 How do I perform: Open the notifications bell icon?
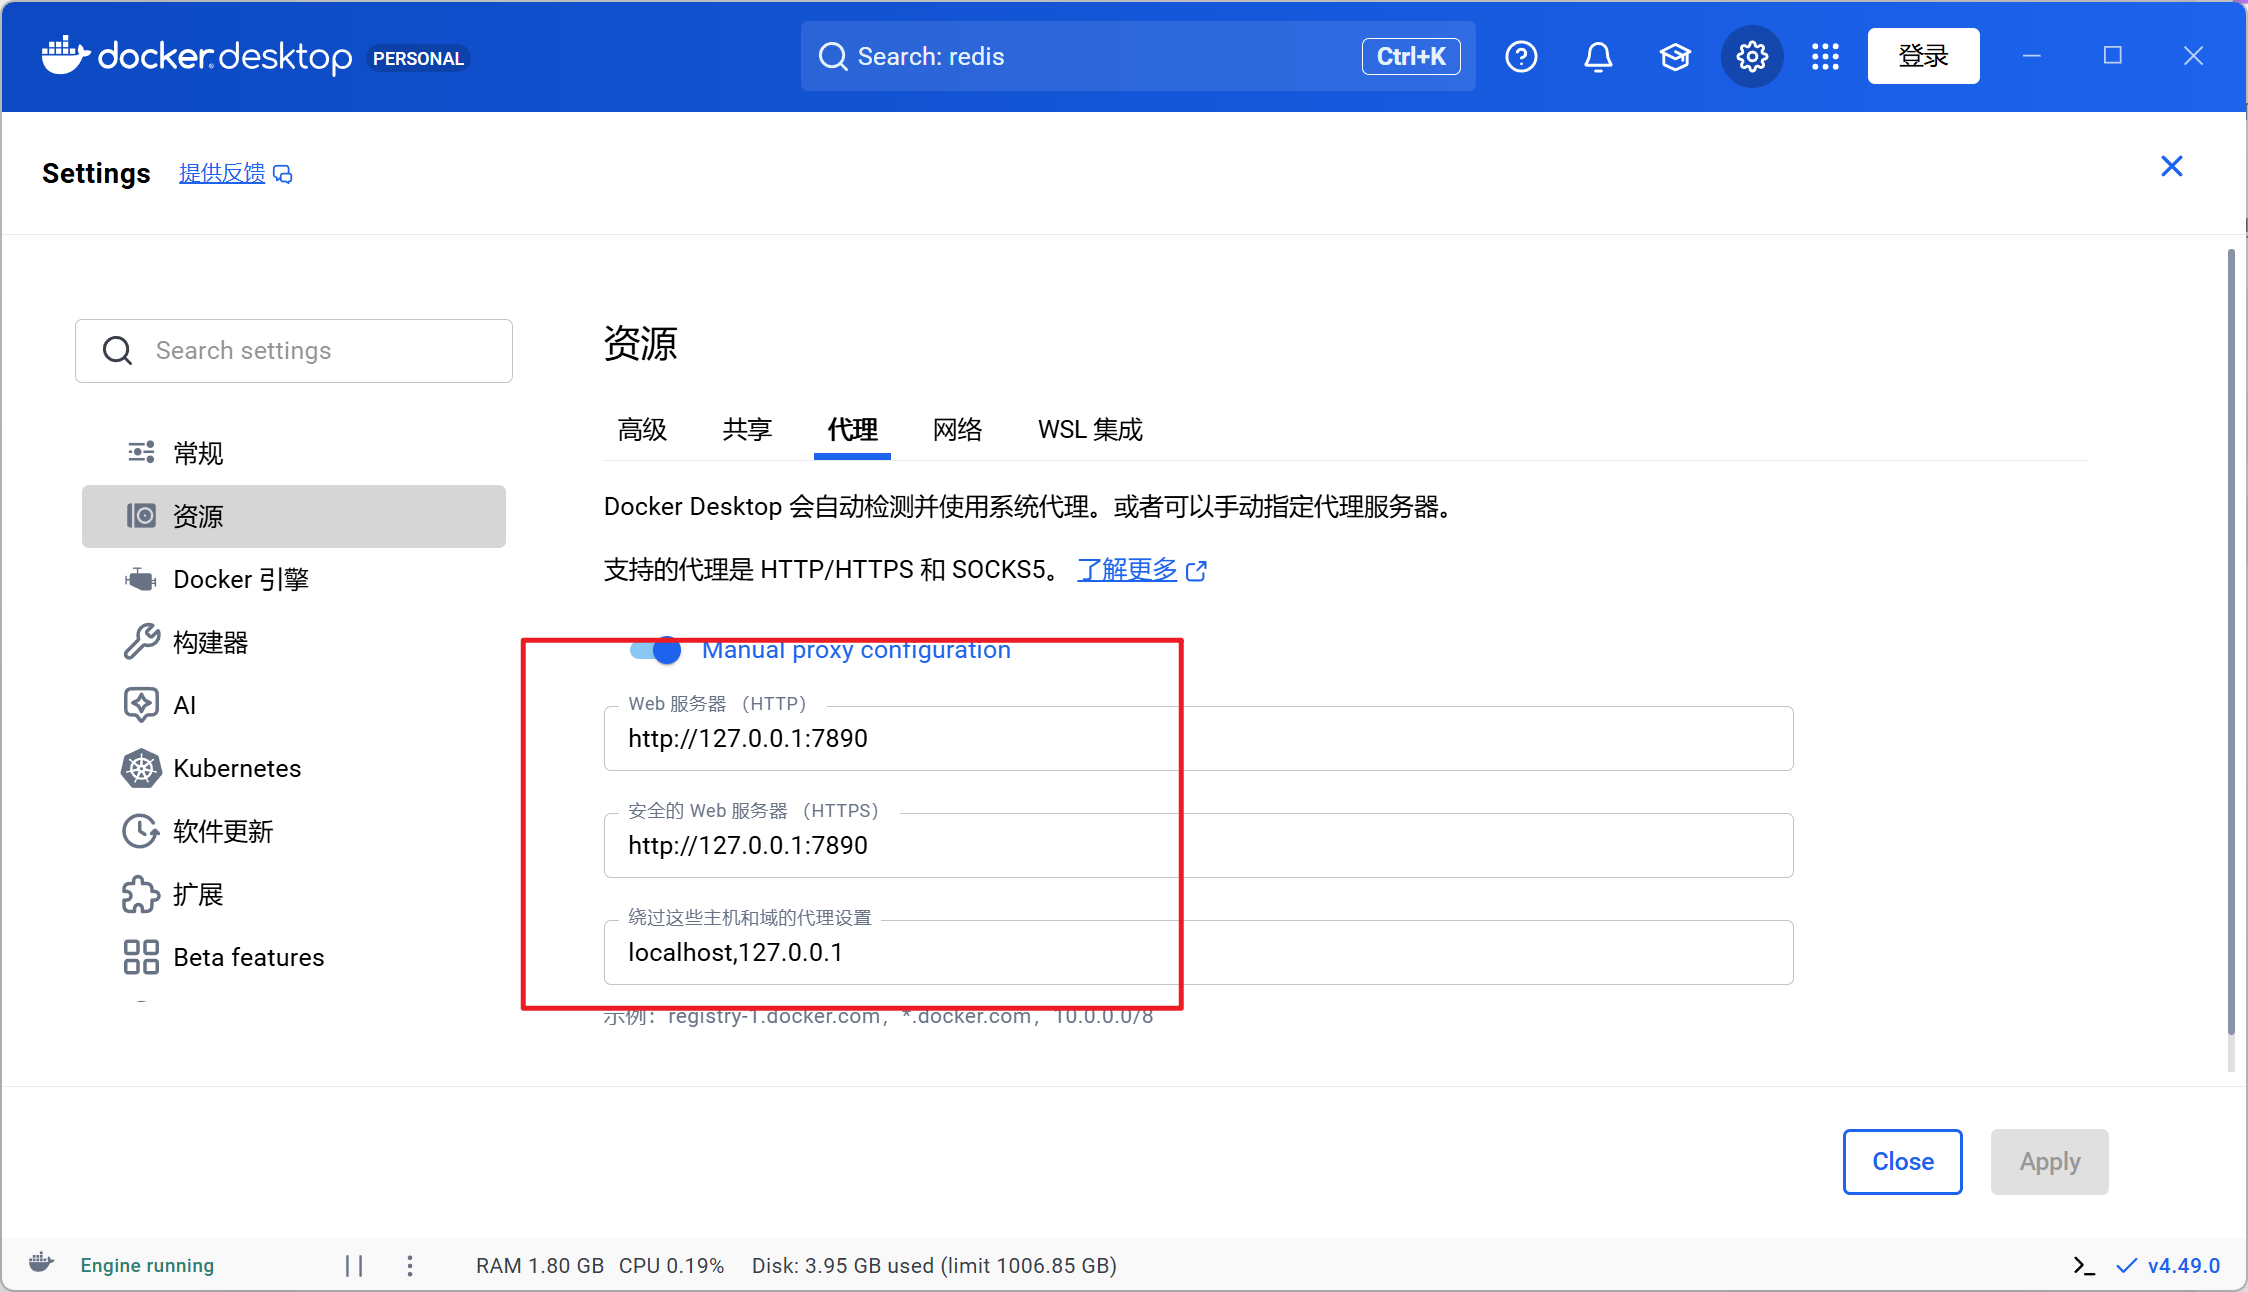click(x=1598, y=57)
